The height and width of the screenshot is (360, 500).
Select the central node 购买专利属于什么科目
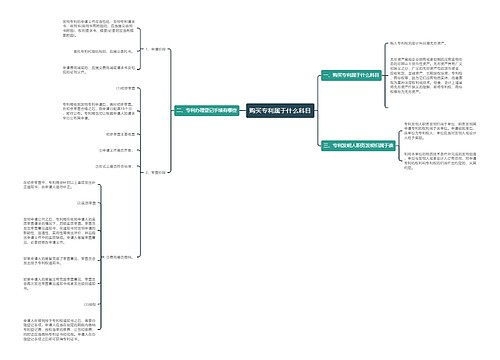coord(280,110)
